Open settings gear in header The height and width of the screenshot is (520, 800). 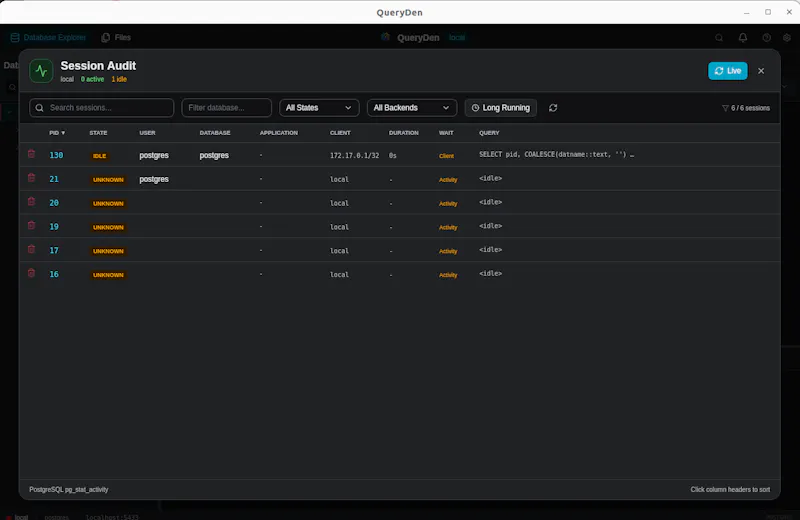coord(787,38)
